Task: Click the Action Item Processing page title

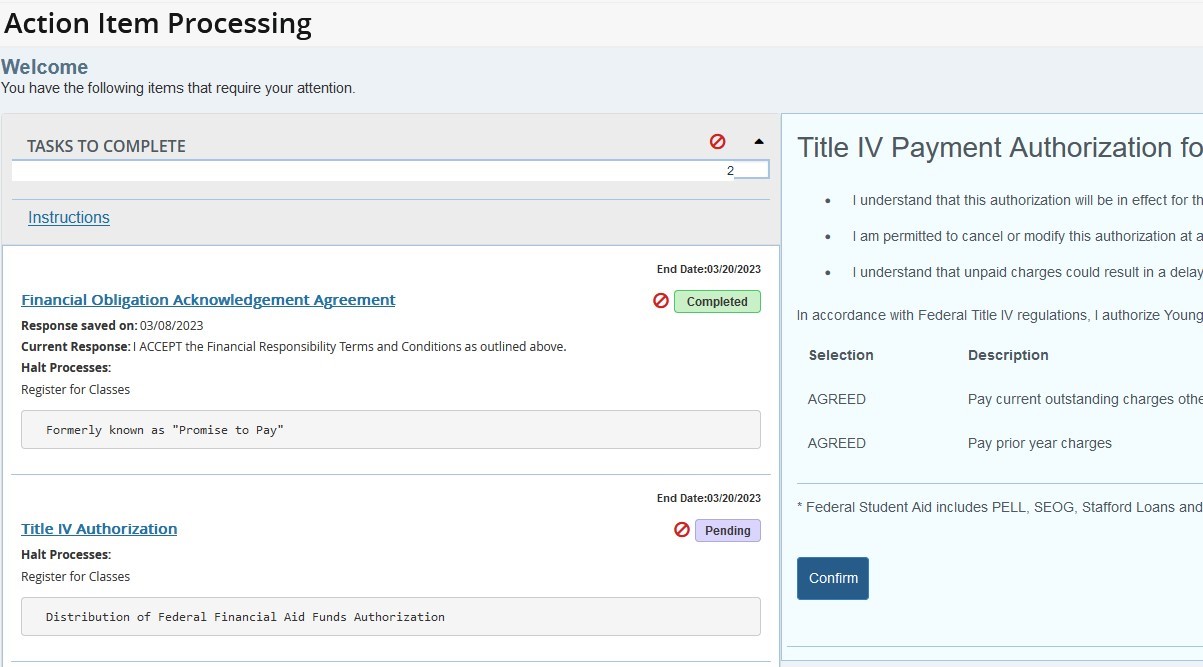Action: (x=158, y=23)
